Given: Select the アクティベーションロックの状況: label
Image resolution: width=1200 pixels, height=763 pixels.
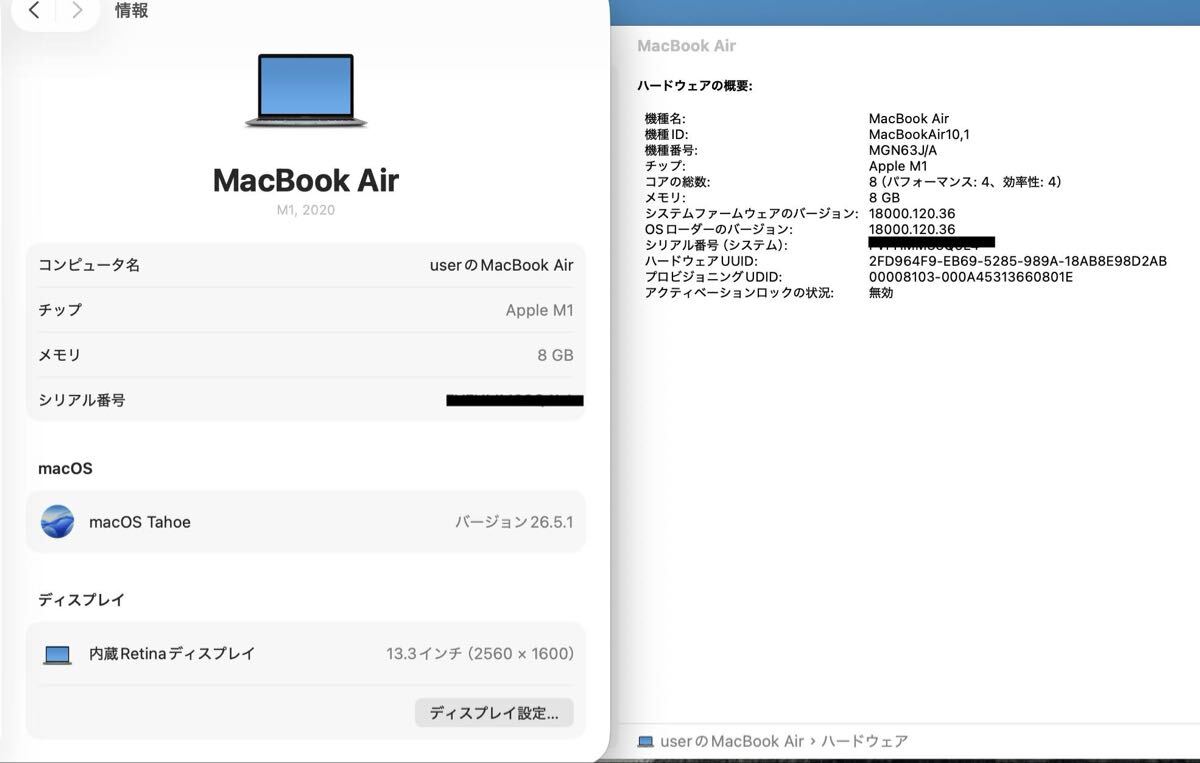Looking at the screenshot, I should coord(739,293).
